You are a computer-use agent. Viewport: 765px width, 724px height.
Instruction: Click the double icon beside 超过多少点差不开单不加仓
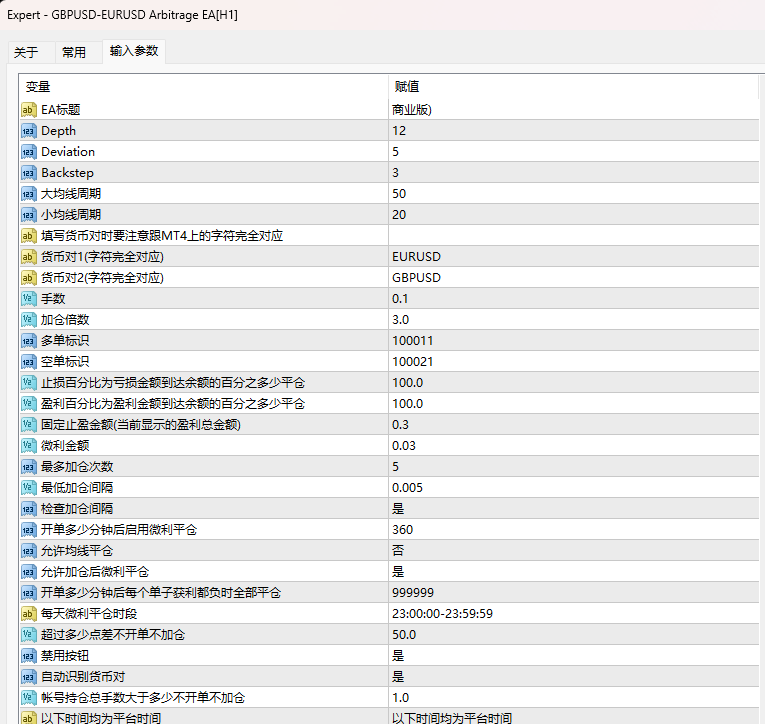(29, 634)
